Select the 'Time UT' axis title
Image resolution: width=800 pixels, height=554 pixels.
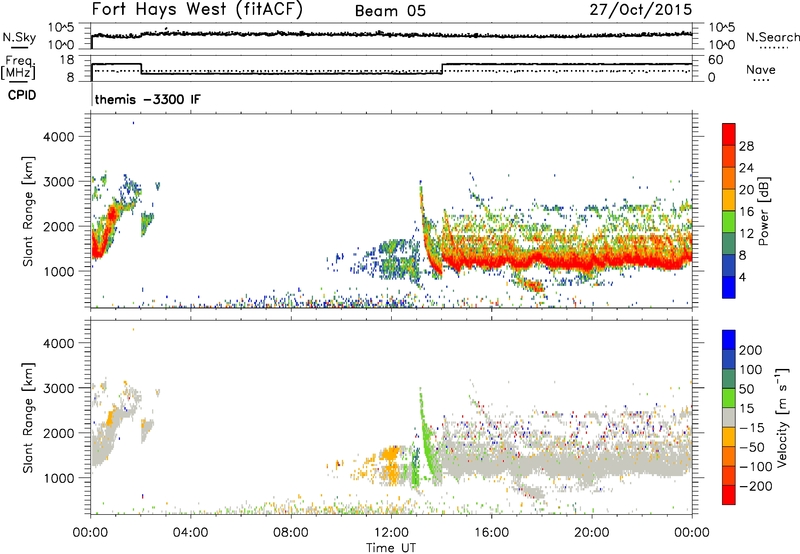(x=391, y=548)
